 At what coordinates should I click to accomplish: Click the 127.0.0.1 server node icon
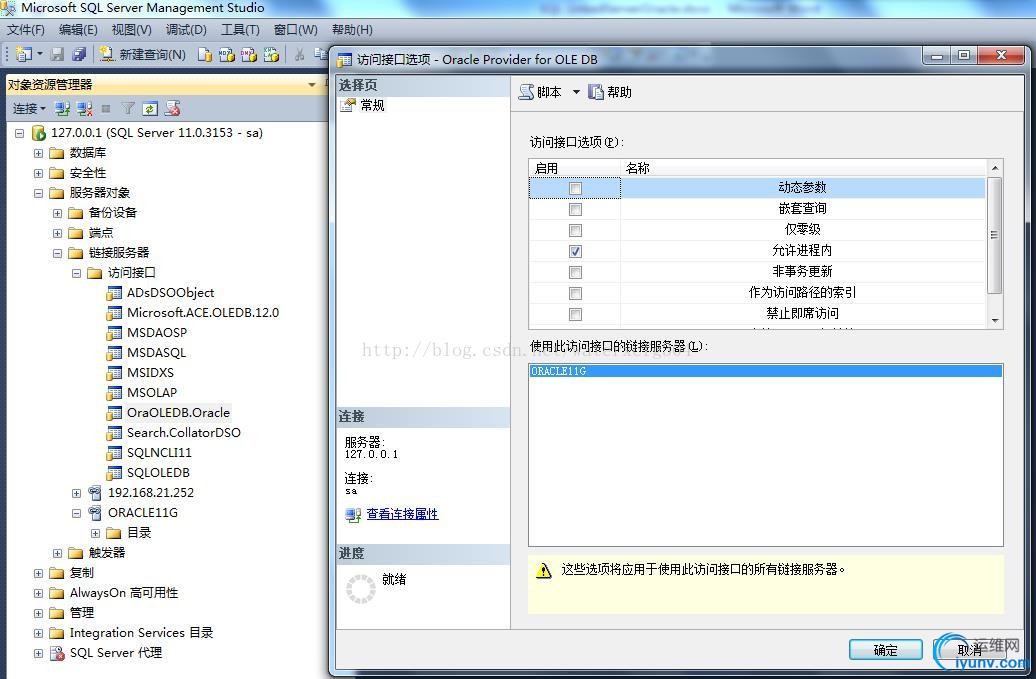coord(39,133)
